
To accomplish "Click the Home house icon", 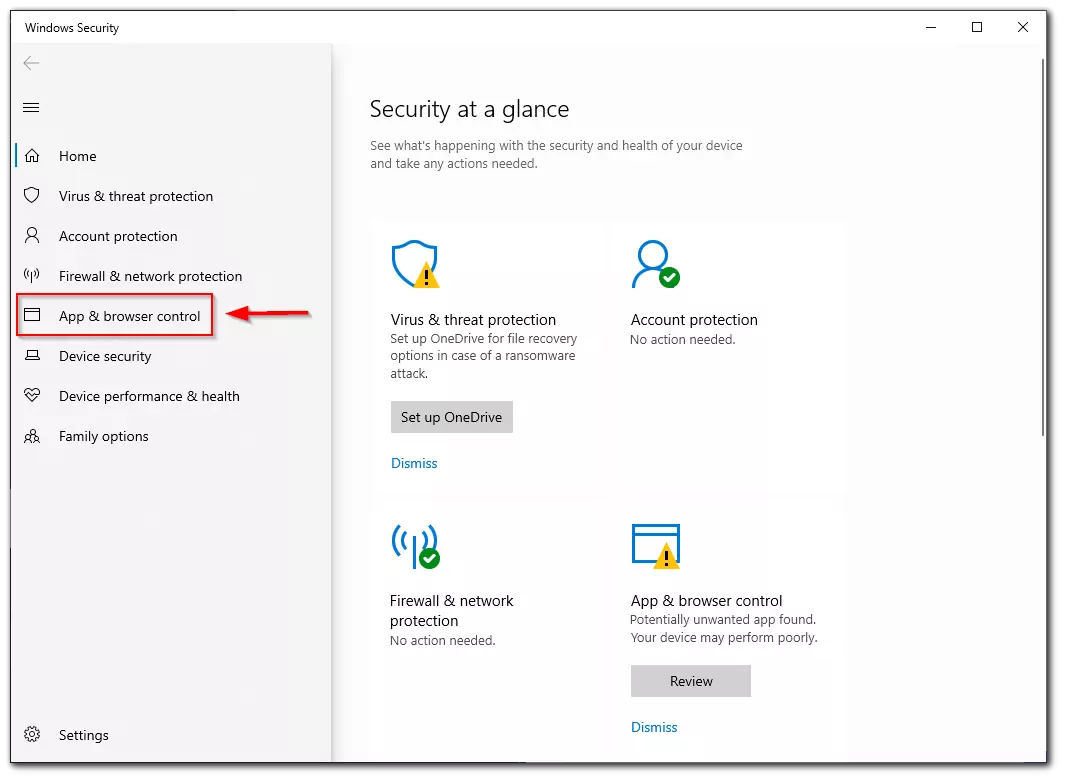I will click(x=32, y=156).
